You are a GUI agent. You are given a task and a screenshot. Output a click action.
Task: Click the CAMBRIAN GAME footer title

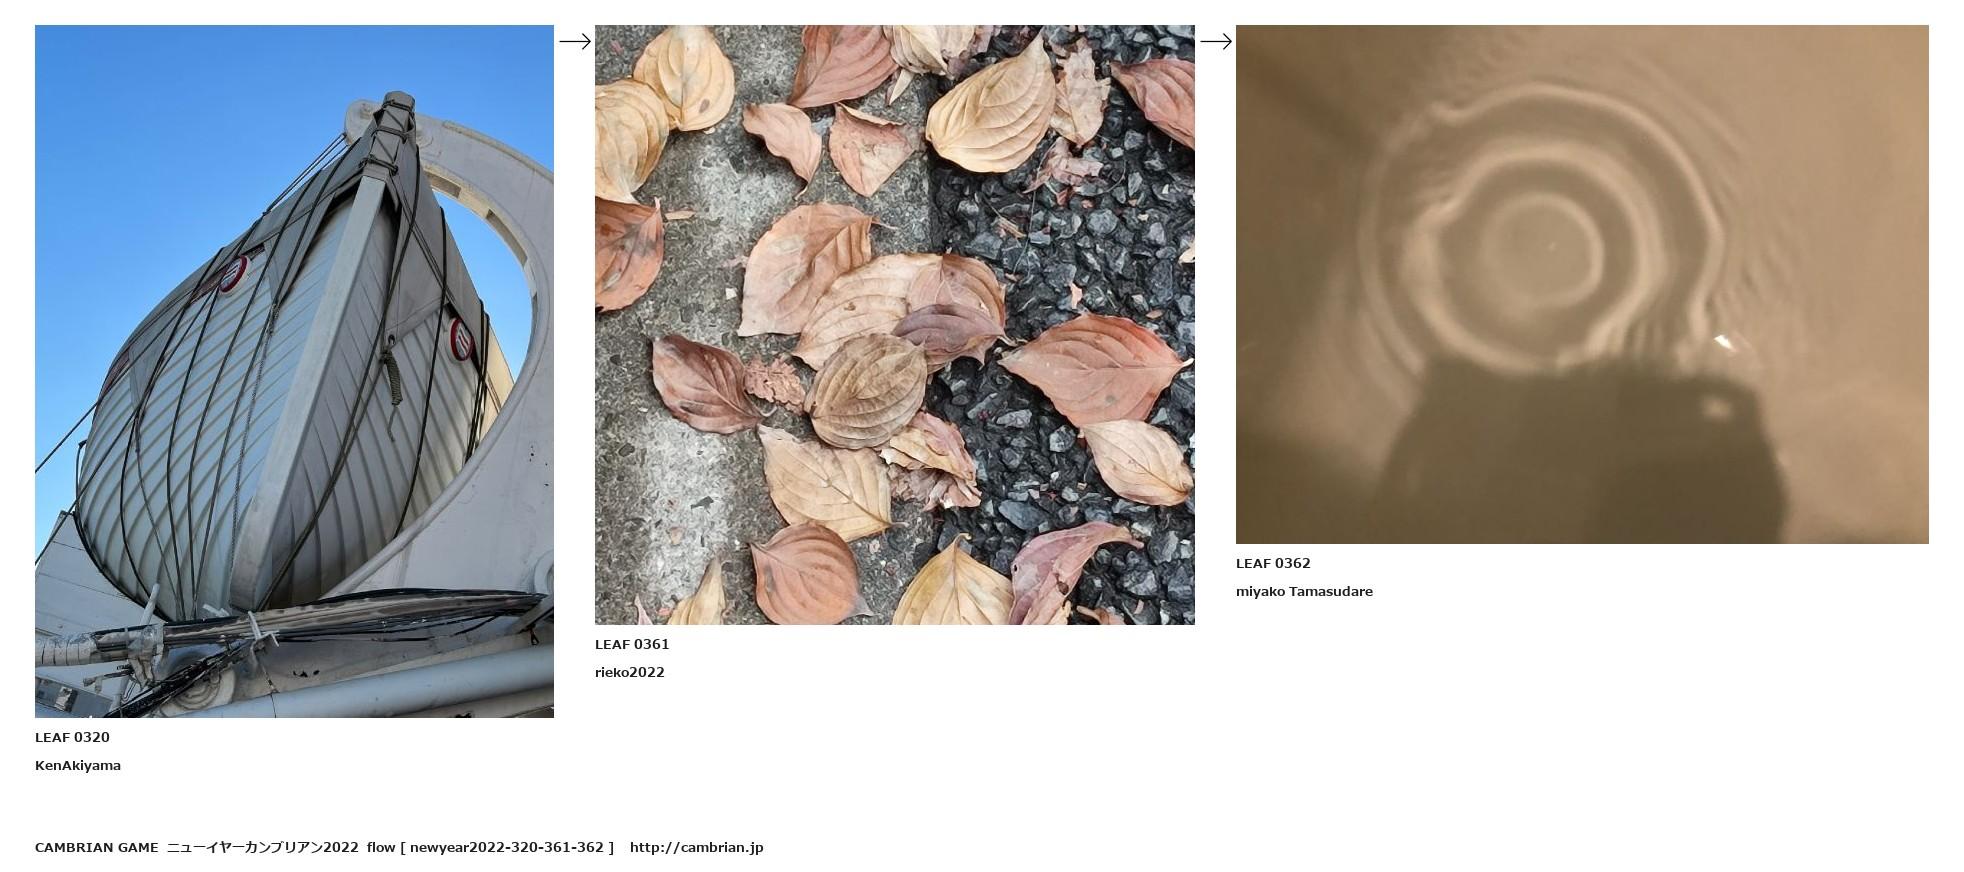coord(97,847)
